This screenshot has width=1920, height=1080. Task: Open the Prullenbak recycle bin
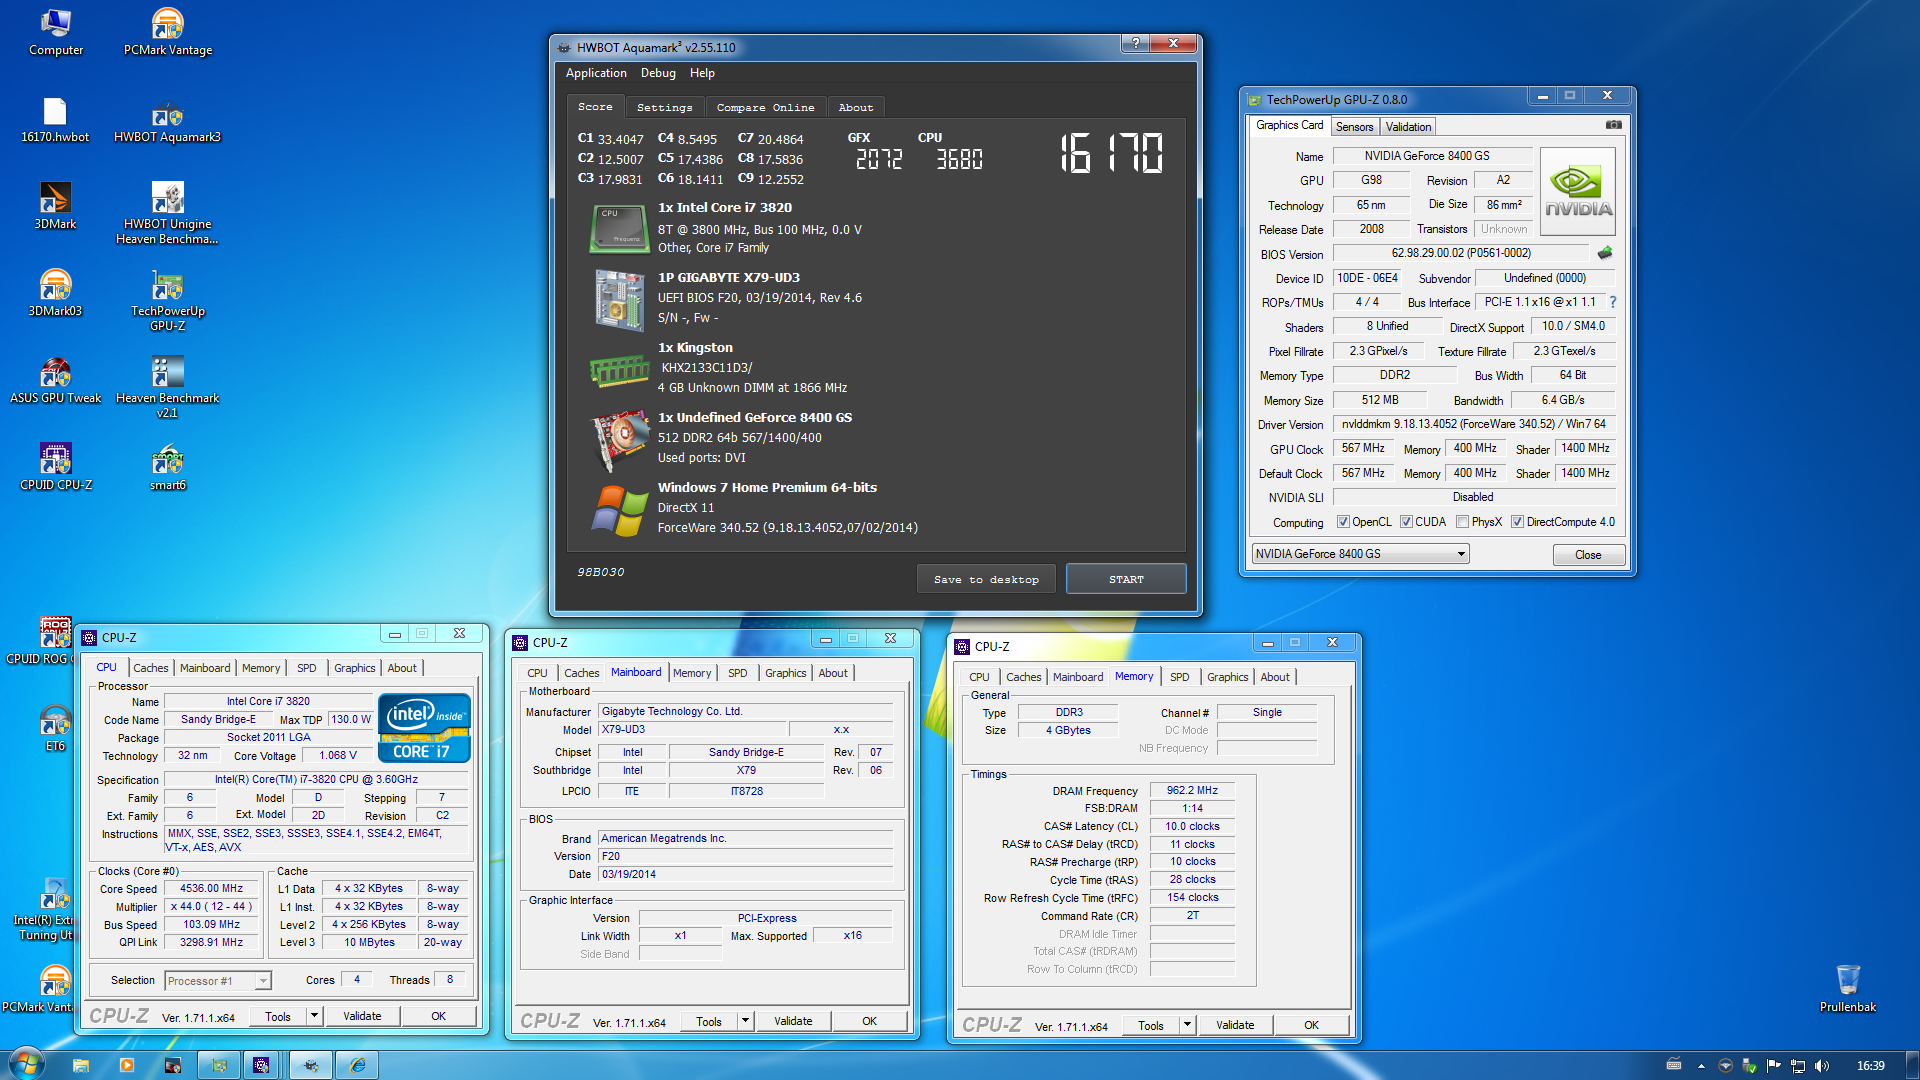click(x=1847, y=989)
